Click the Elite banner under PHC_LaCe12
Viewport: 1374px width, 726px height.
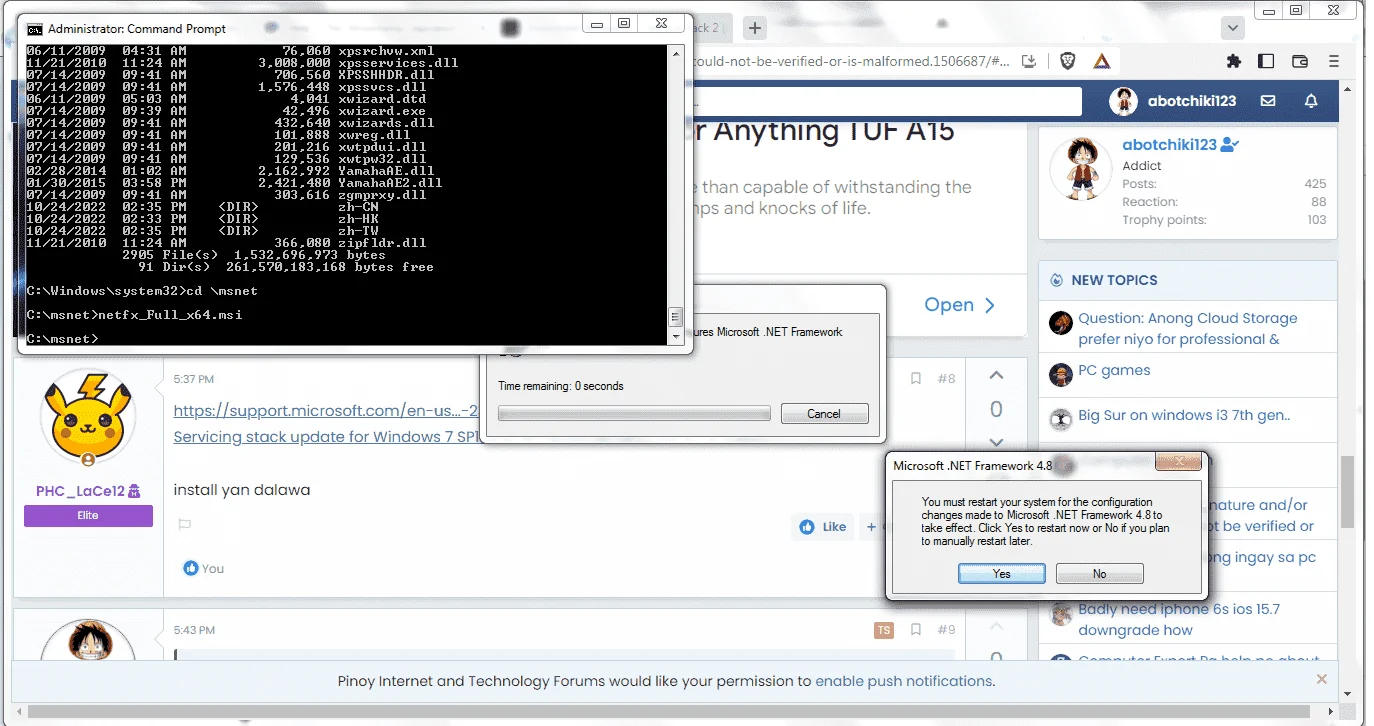(88, 515)
